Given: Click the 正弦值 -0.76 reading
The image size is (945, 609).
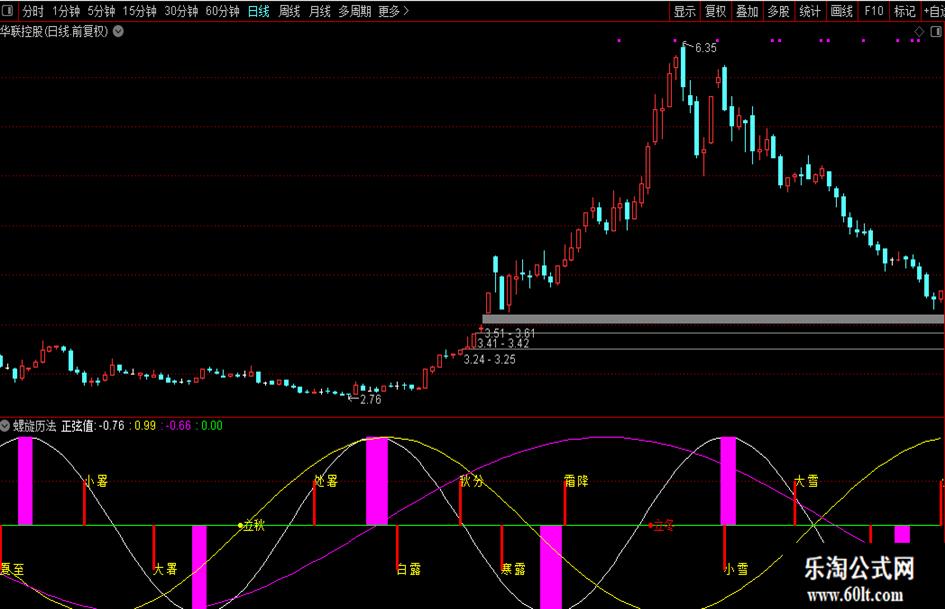Looking at the screenshot, I should pos(93,426).
